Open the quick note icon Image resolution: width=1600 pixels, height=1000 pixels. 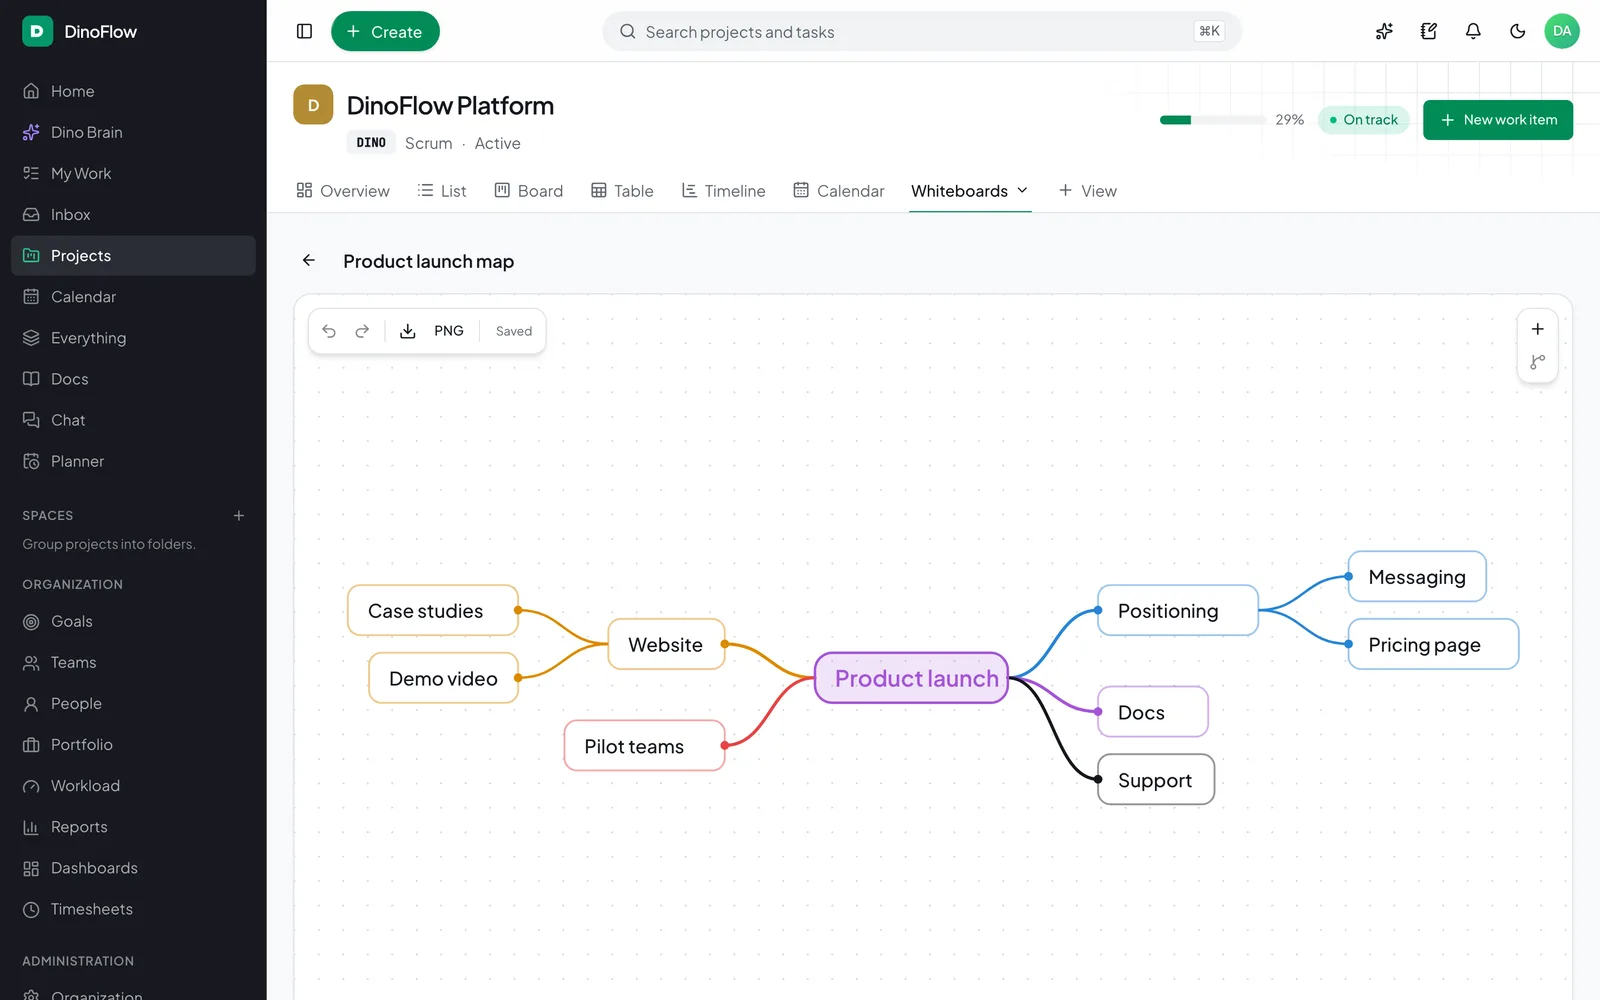point(1429,31)
